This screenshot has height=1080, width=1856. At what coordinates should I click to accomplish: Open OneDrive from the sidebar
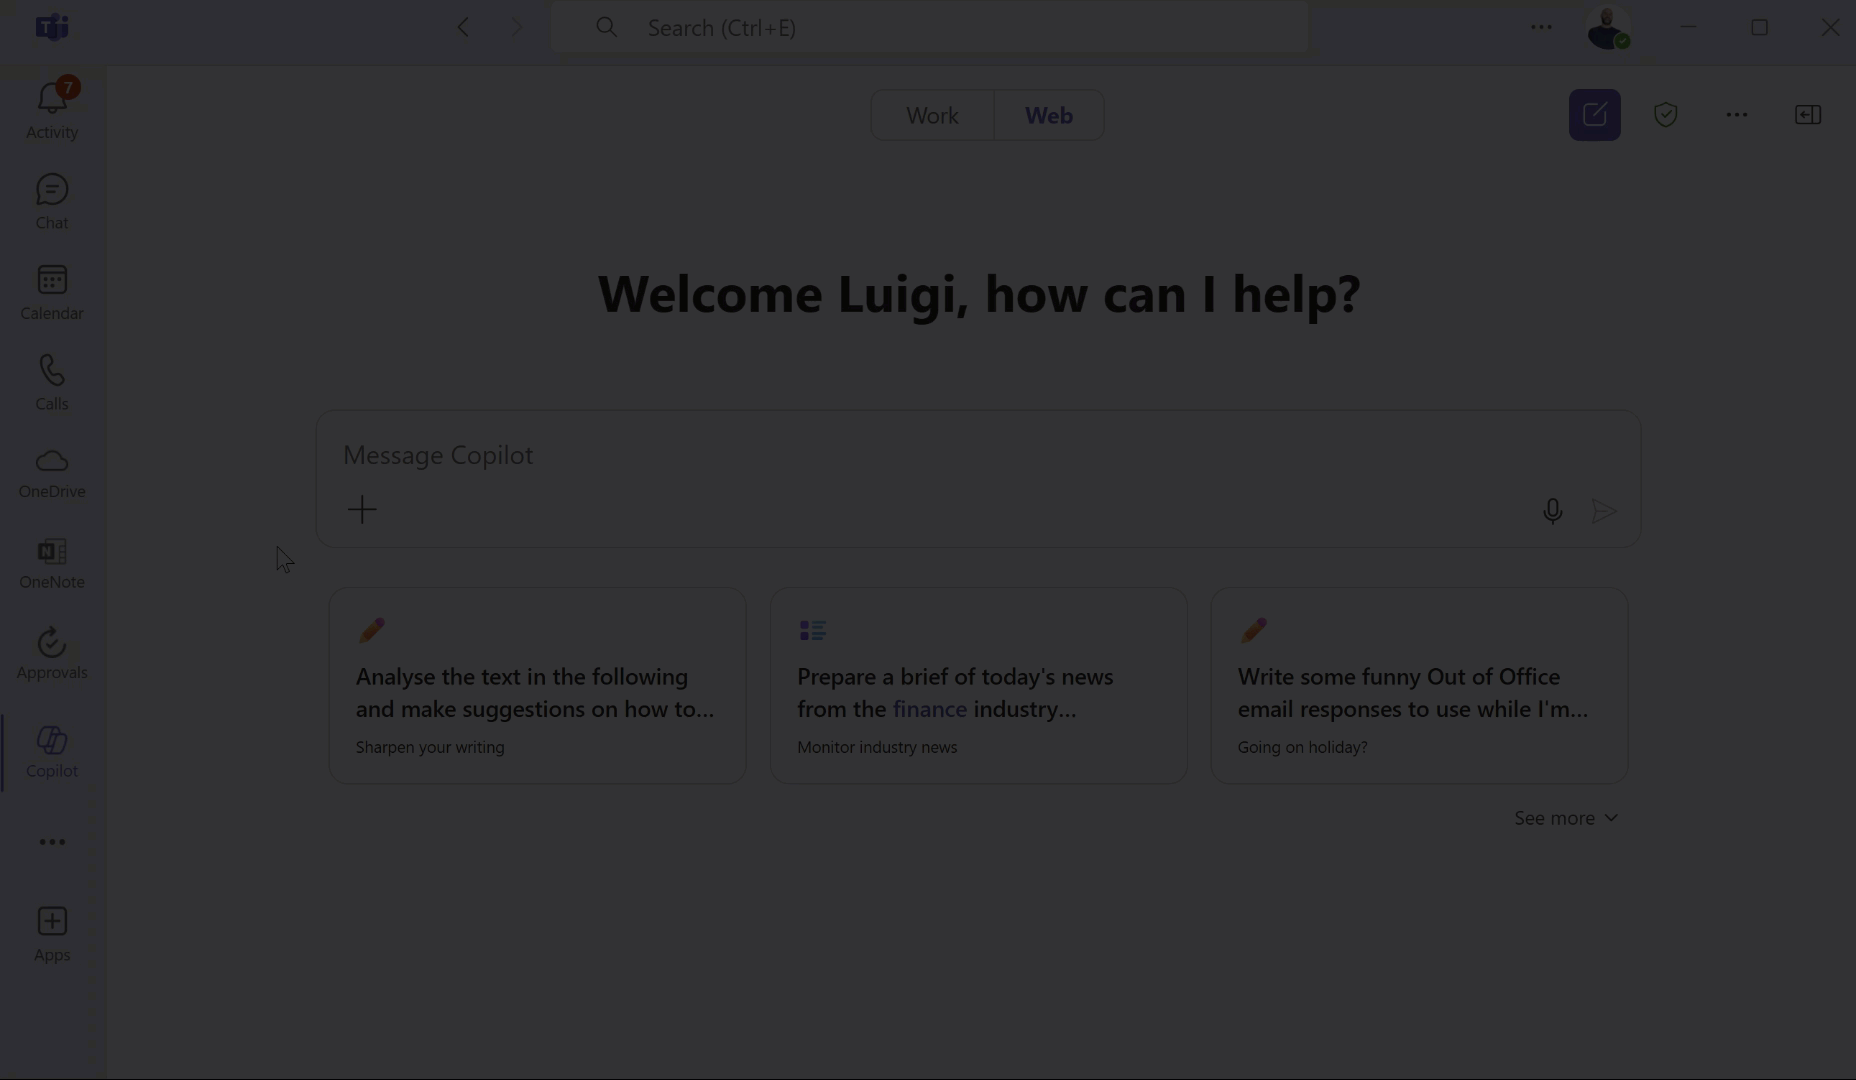(x=52, y=473)
